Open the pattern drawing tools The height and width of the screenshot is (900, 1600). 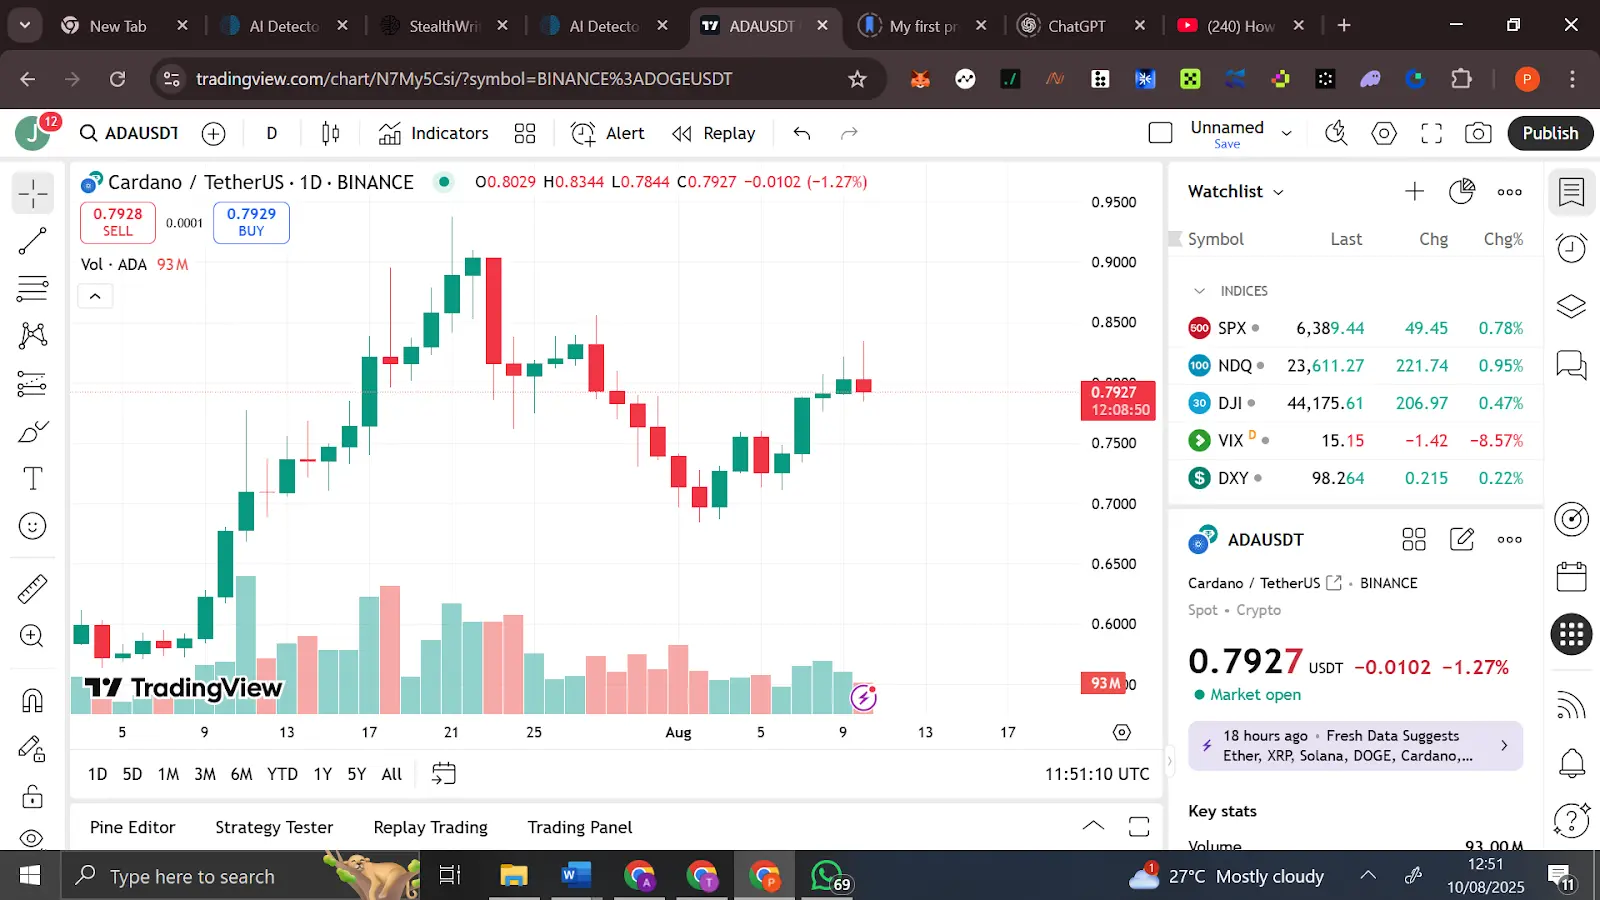point(33,335)
